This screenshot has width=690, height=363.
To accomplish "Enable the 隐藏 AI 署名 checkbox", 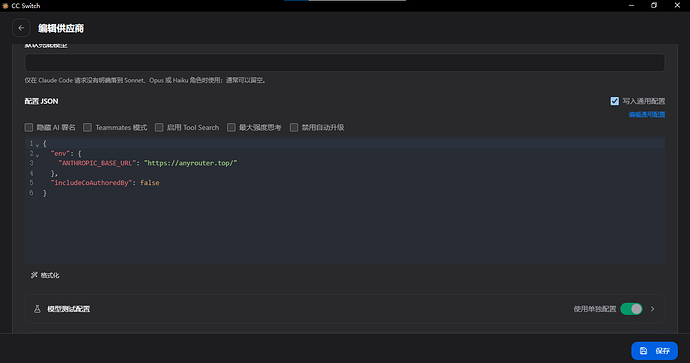I will 29,127.
